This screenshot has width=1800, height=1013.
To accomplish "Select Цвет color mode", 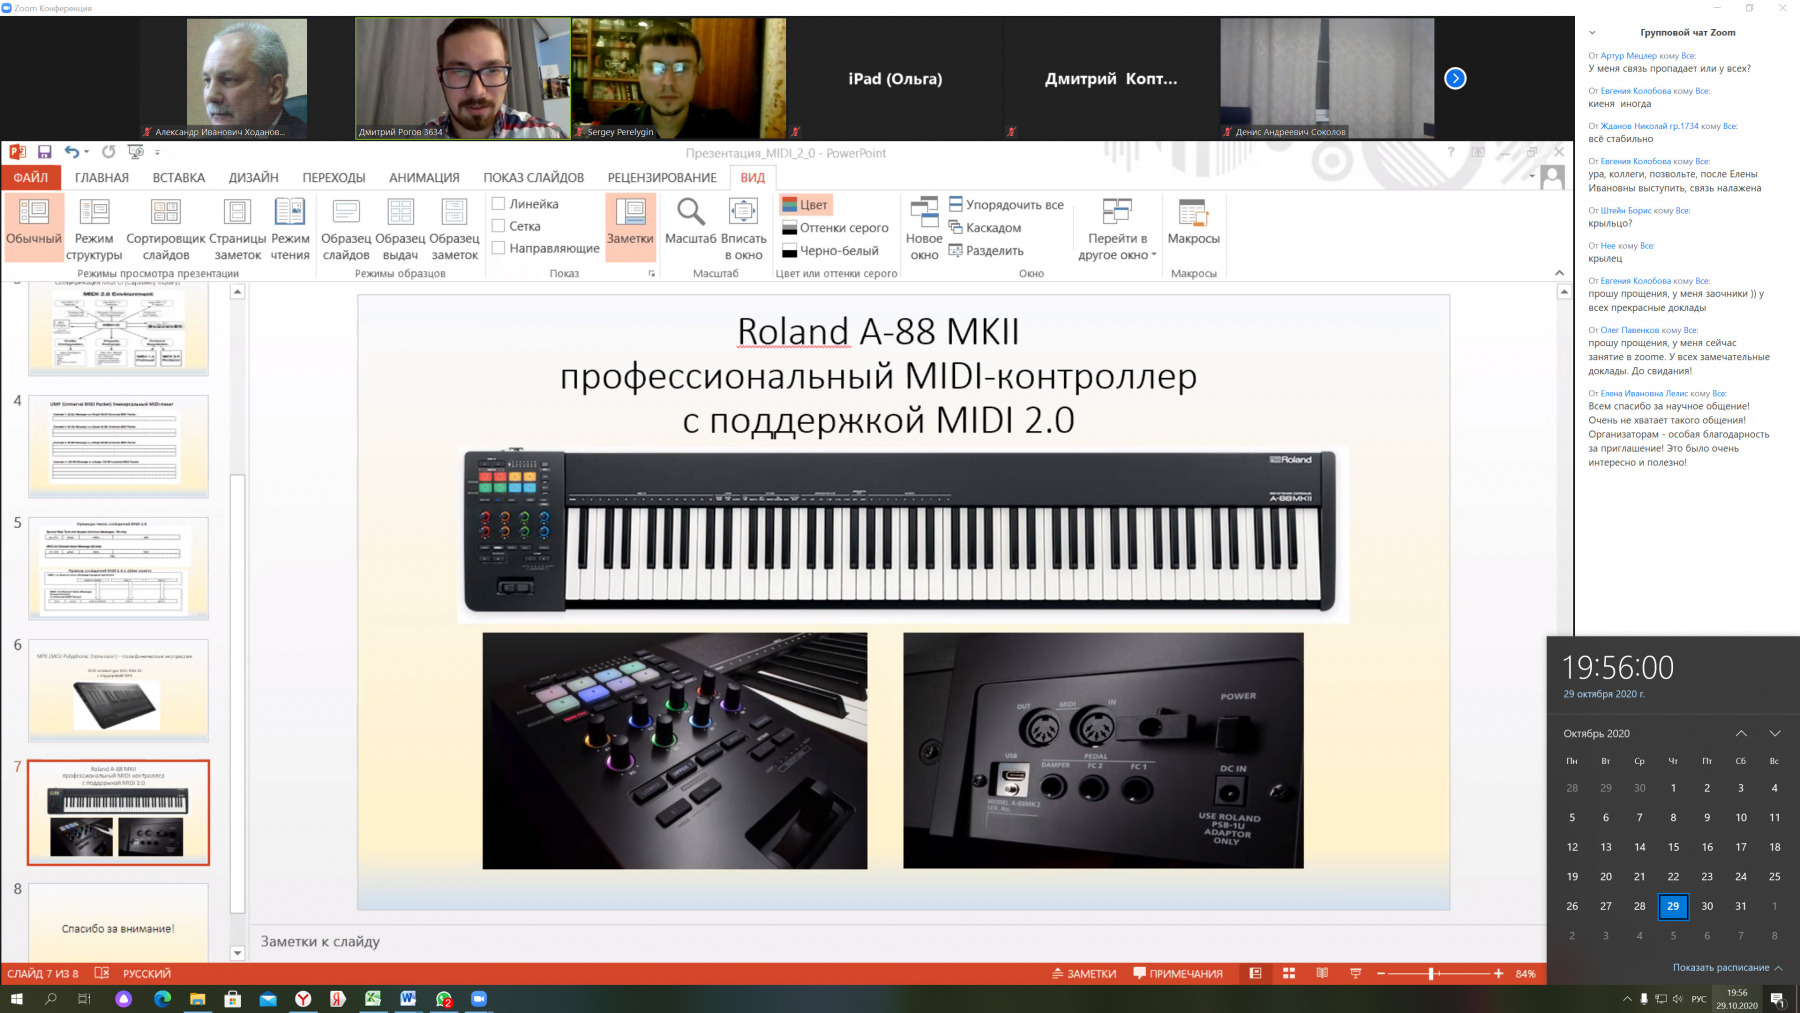I will pyautogui.click(x=805, y=204).
